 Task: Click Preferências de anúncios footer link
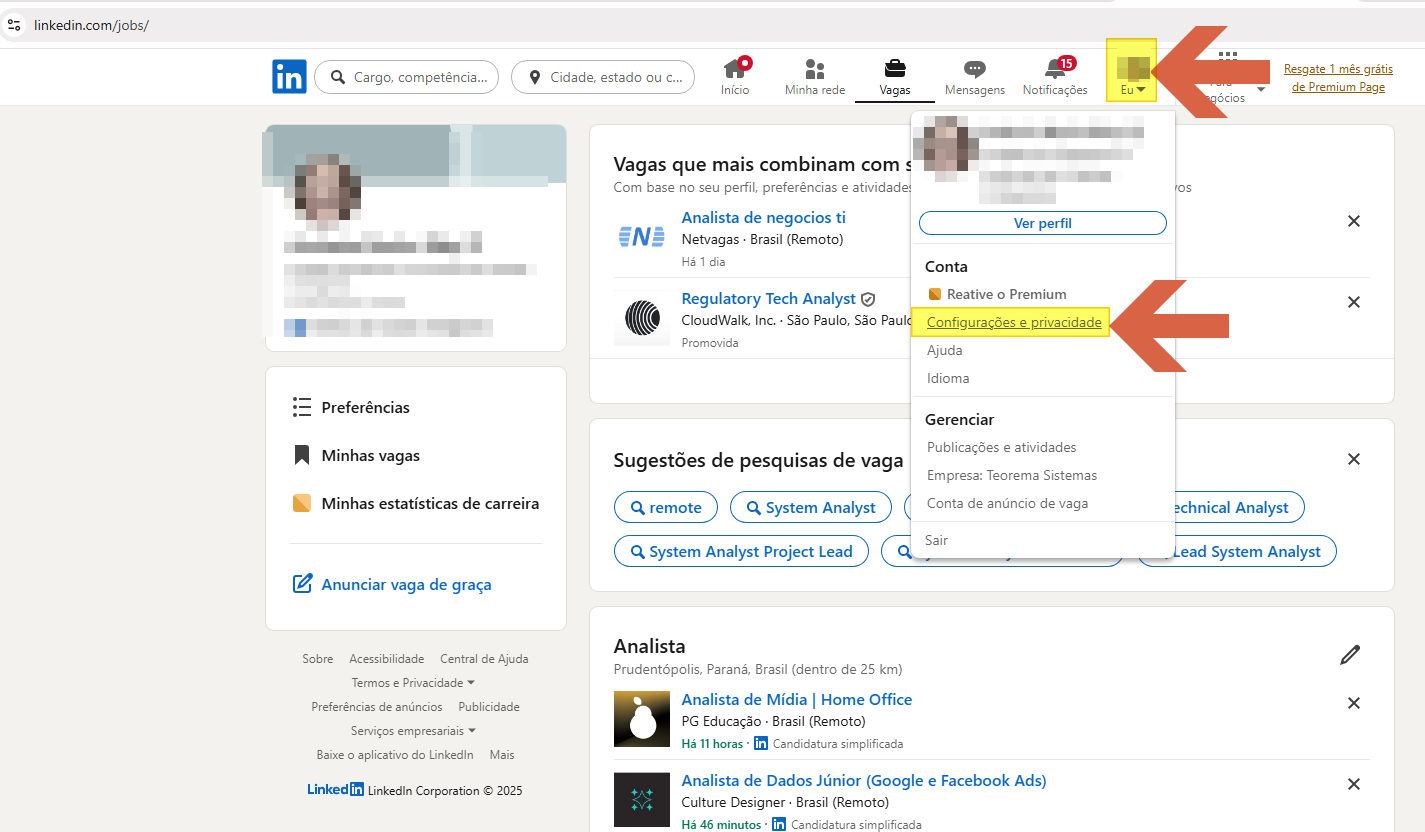click(377, 707)
